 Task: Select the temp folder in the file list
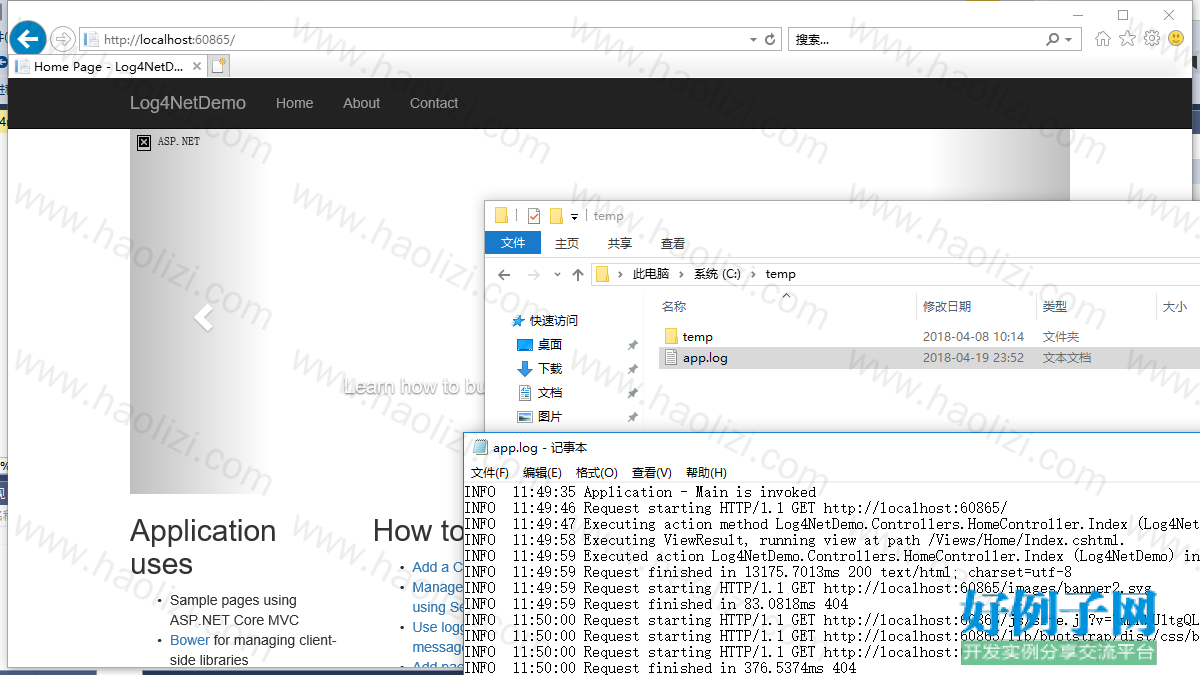[697, 337]
